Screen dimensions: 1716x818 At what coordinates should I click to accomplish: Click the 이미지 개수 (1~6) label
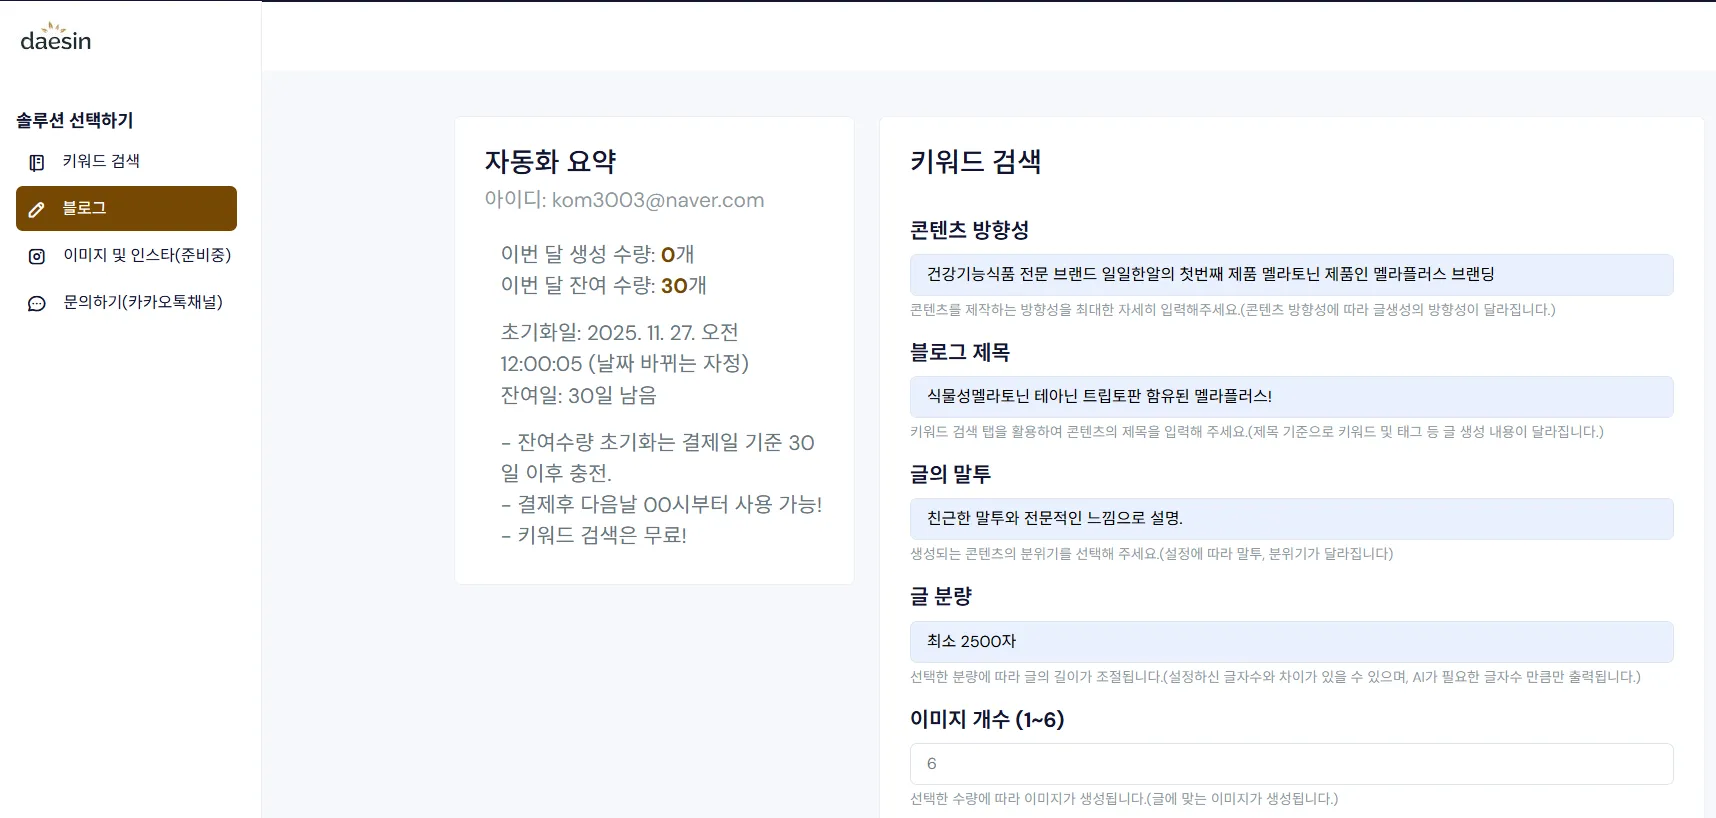(x=987, y=719)
